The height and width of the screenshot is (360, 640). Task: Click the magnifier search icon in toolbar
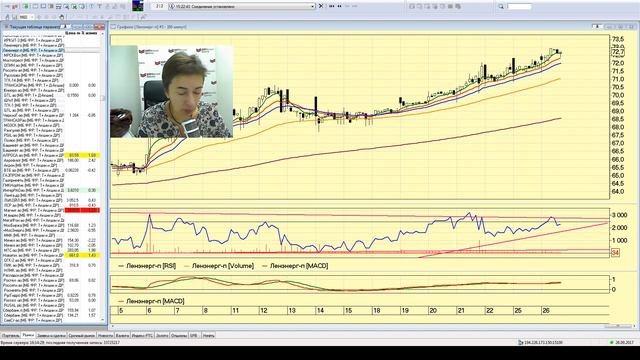[501, 7]
